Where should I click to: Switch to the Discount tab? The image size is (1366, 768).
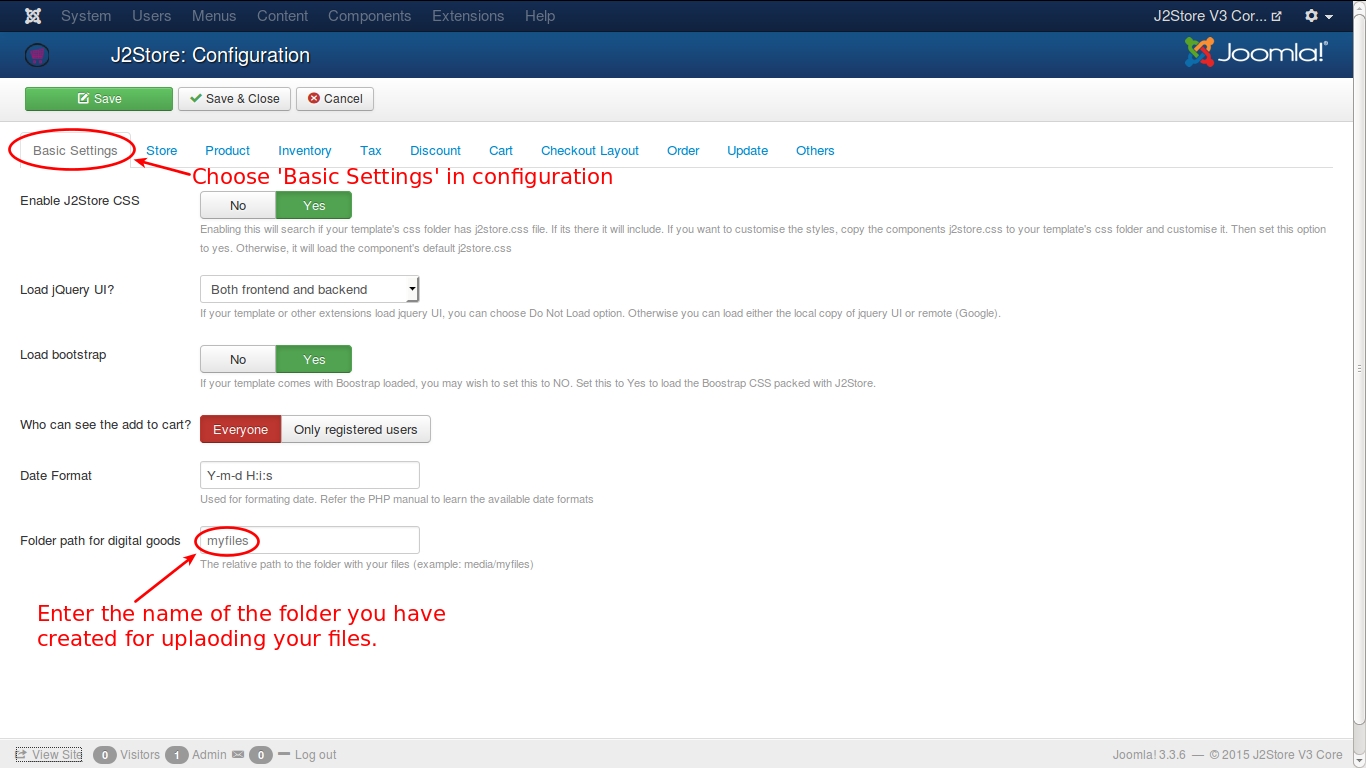[435, 151]
